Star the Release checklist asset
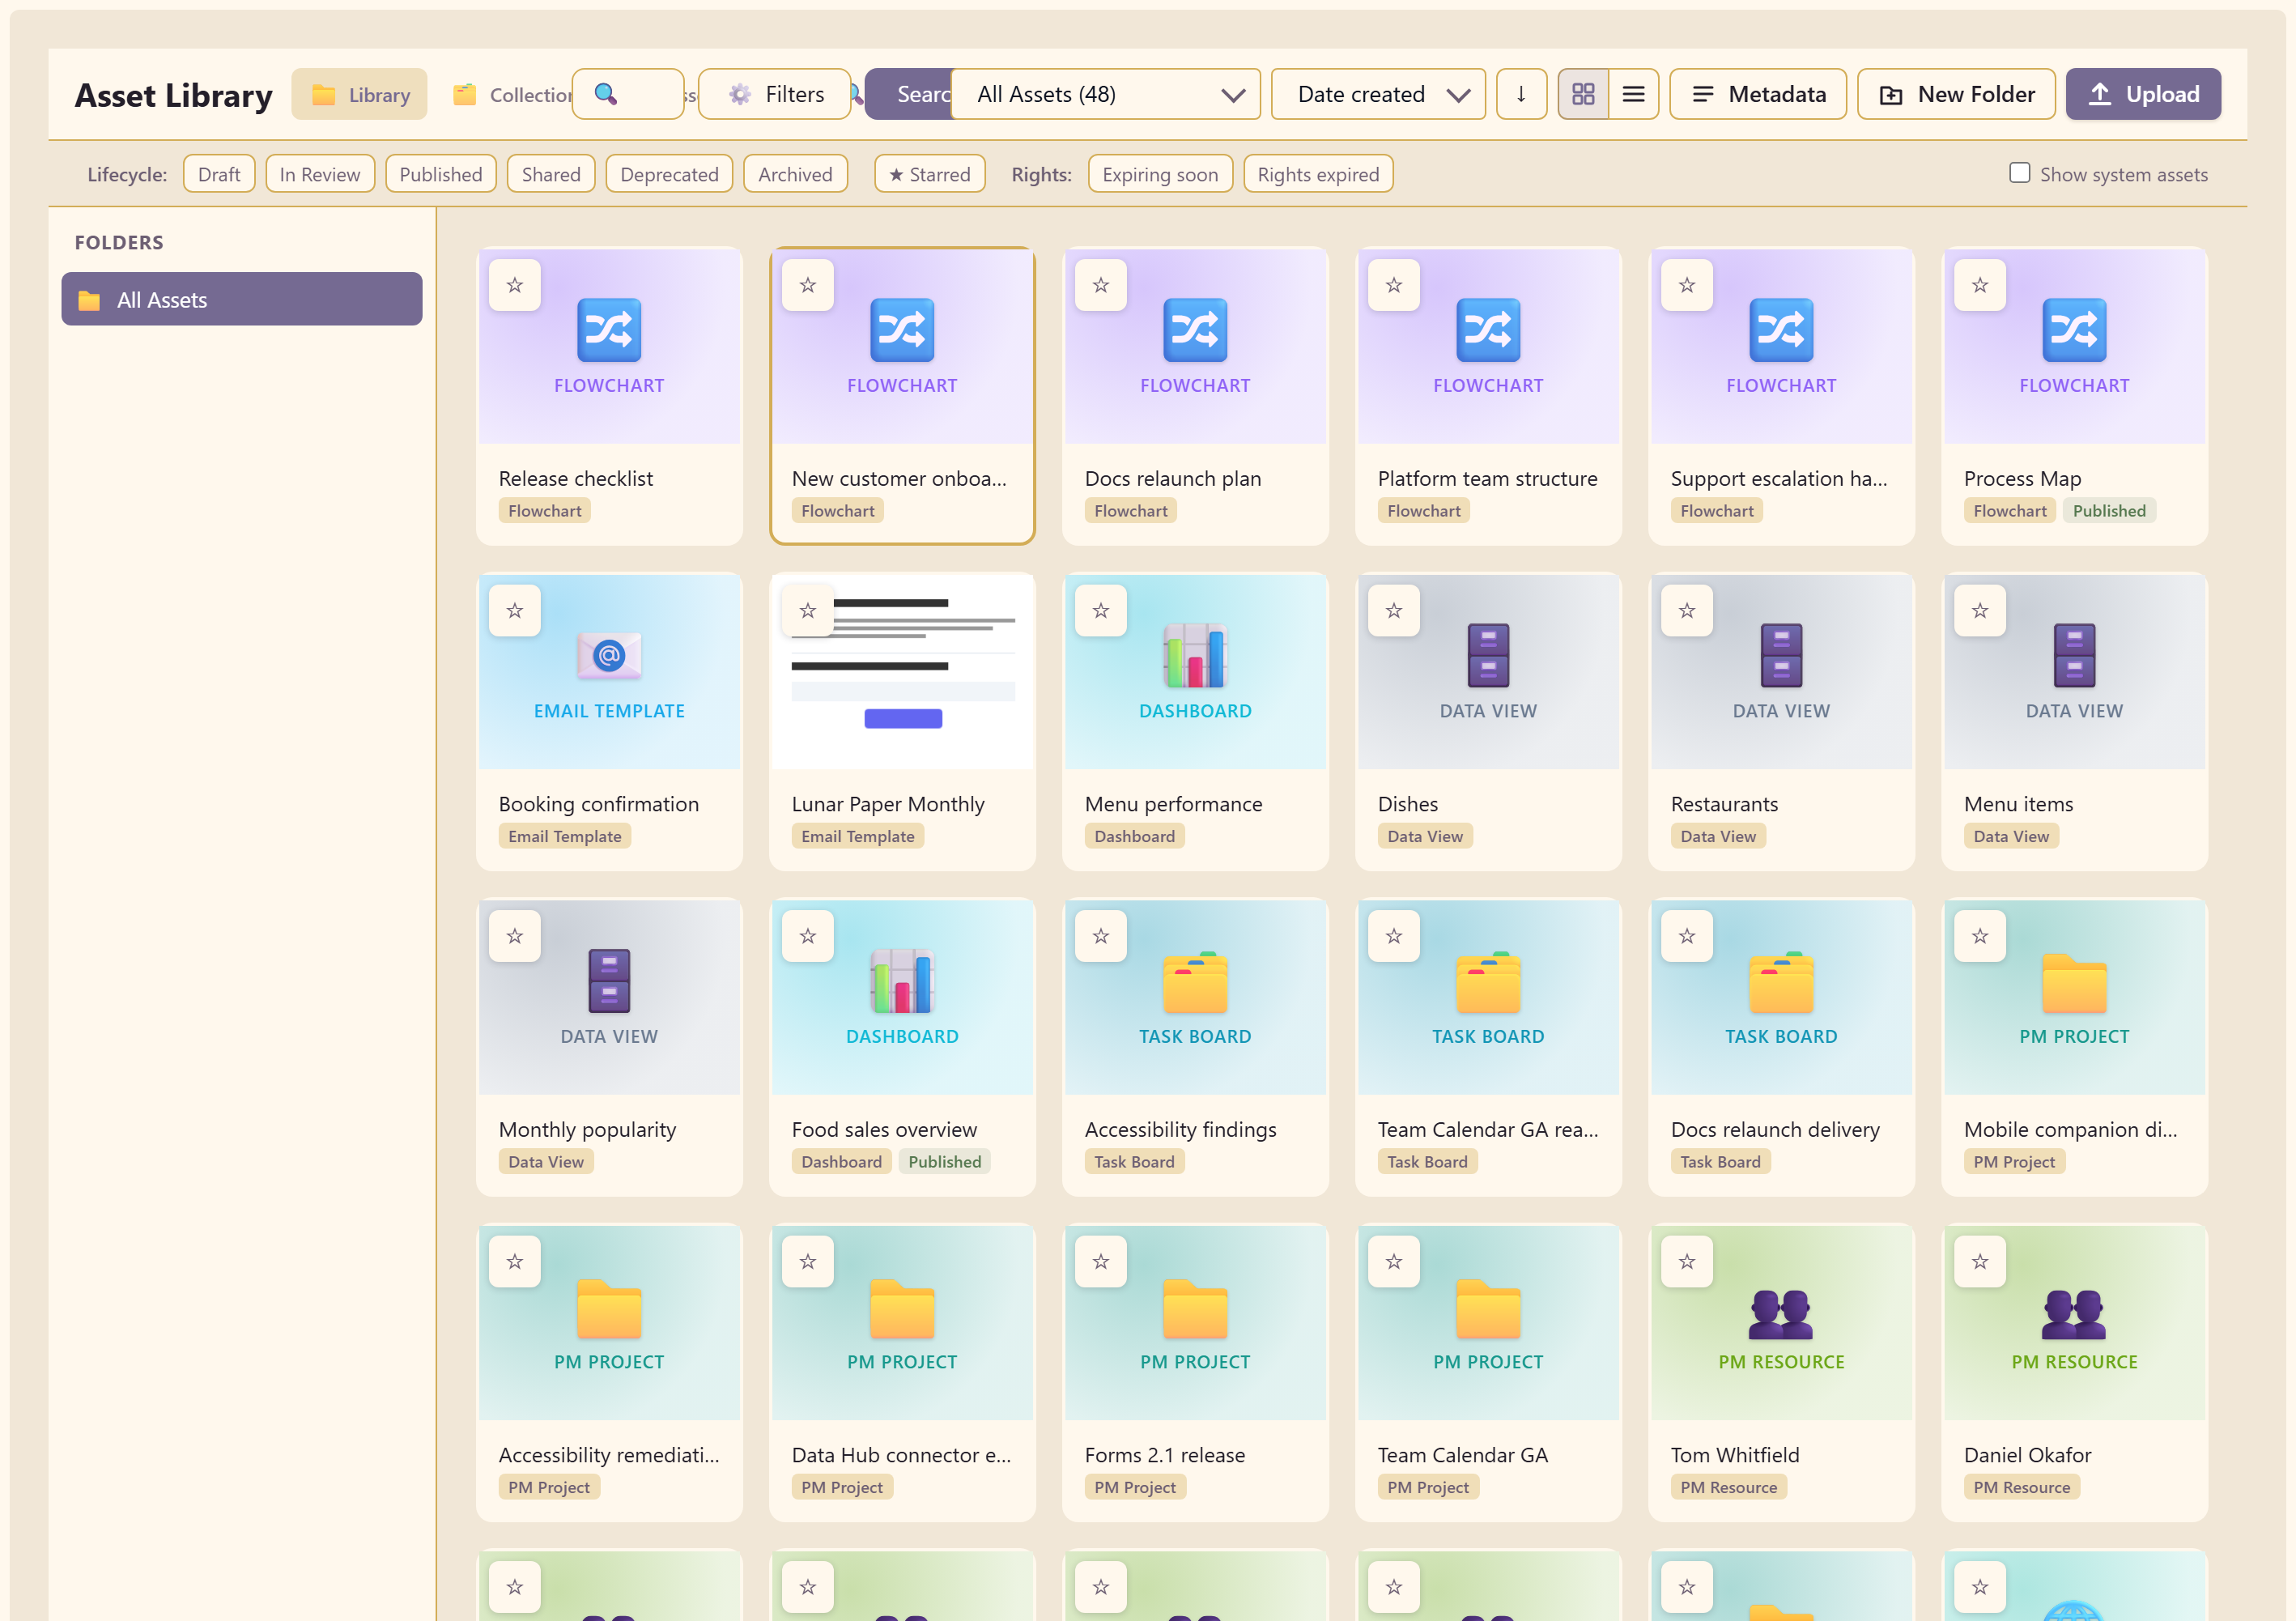Image resolution: width=2296 pixels, height=1621 pixels. [x=514, y=285]
